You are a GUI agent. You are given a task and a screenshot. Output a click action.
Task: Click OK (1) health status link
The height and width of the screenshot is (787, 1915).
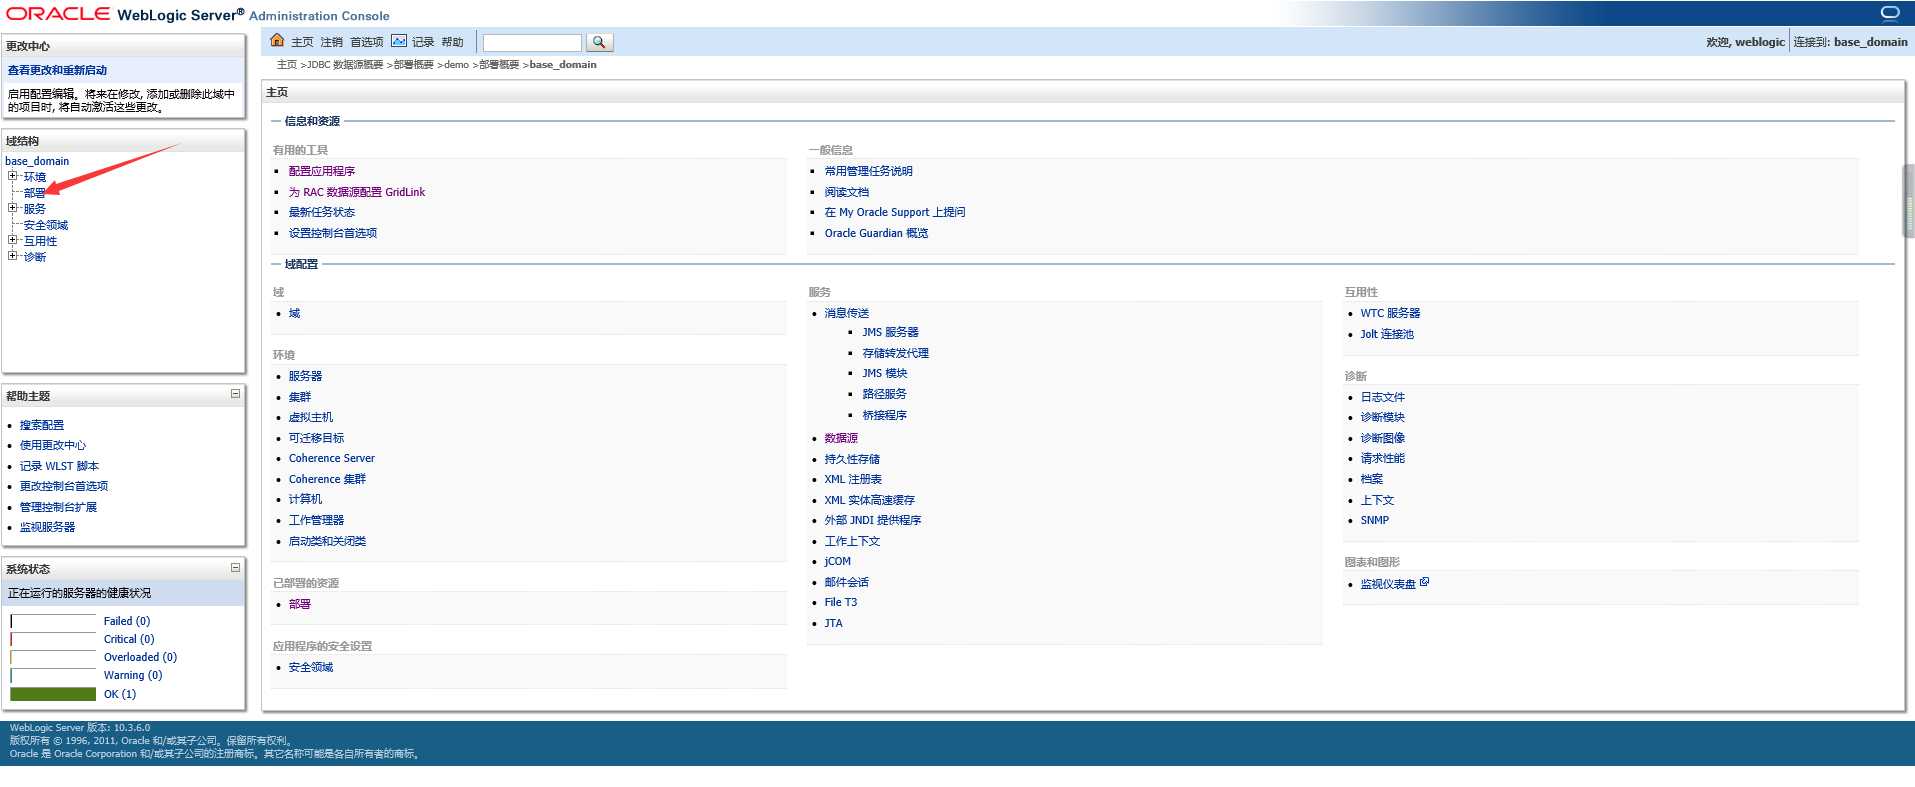(x=120, y=694)
